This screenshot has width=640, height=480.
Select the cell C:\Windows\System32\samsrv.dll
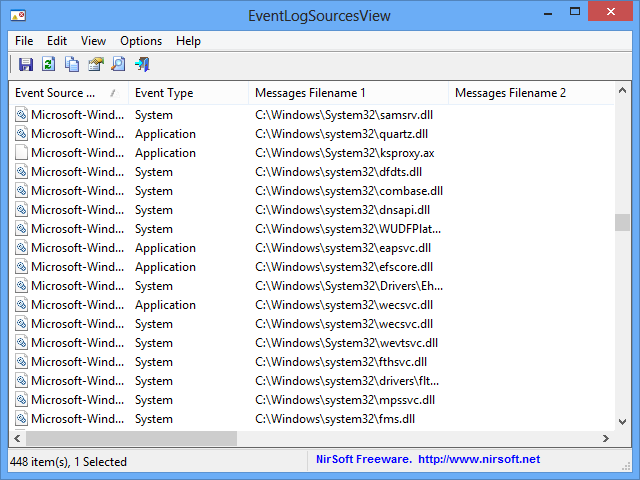pyautogui.click(x=344, y=115)
